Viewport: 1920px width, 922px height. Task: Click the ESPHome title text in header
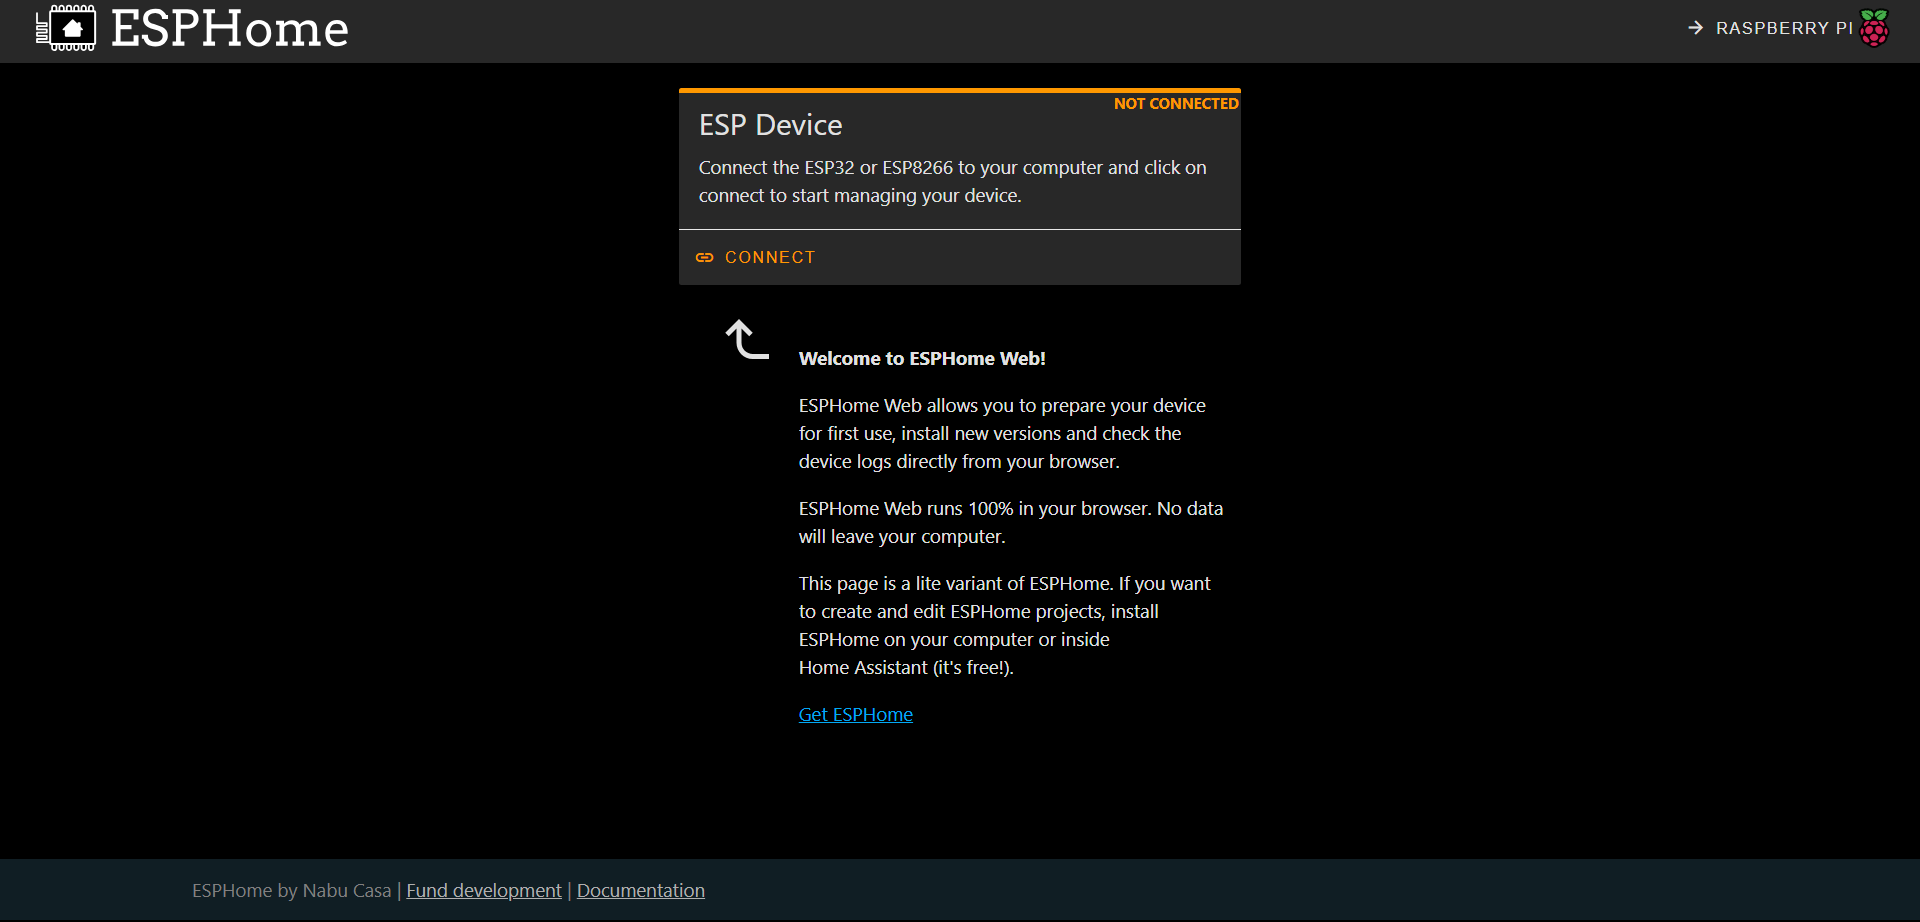(x=230, y=28)
